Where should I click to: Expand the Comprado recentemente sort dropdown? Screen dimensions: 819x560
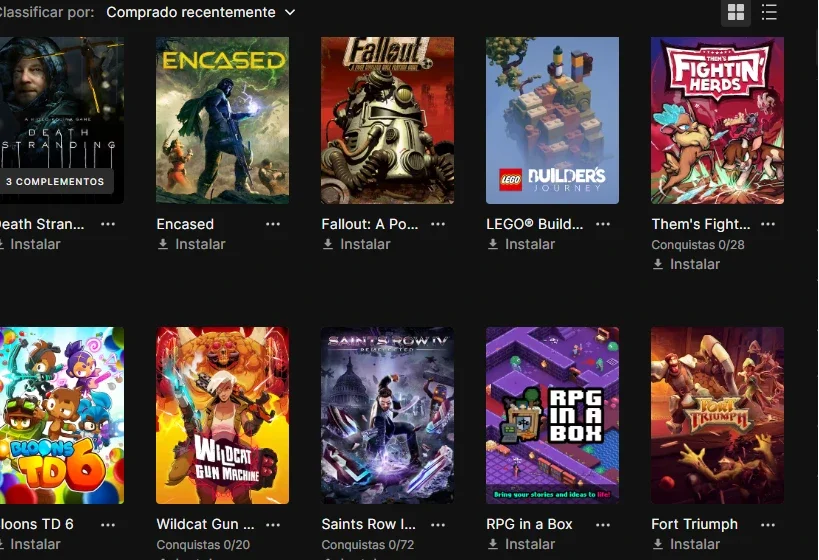click(201, 12)
